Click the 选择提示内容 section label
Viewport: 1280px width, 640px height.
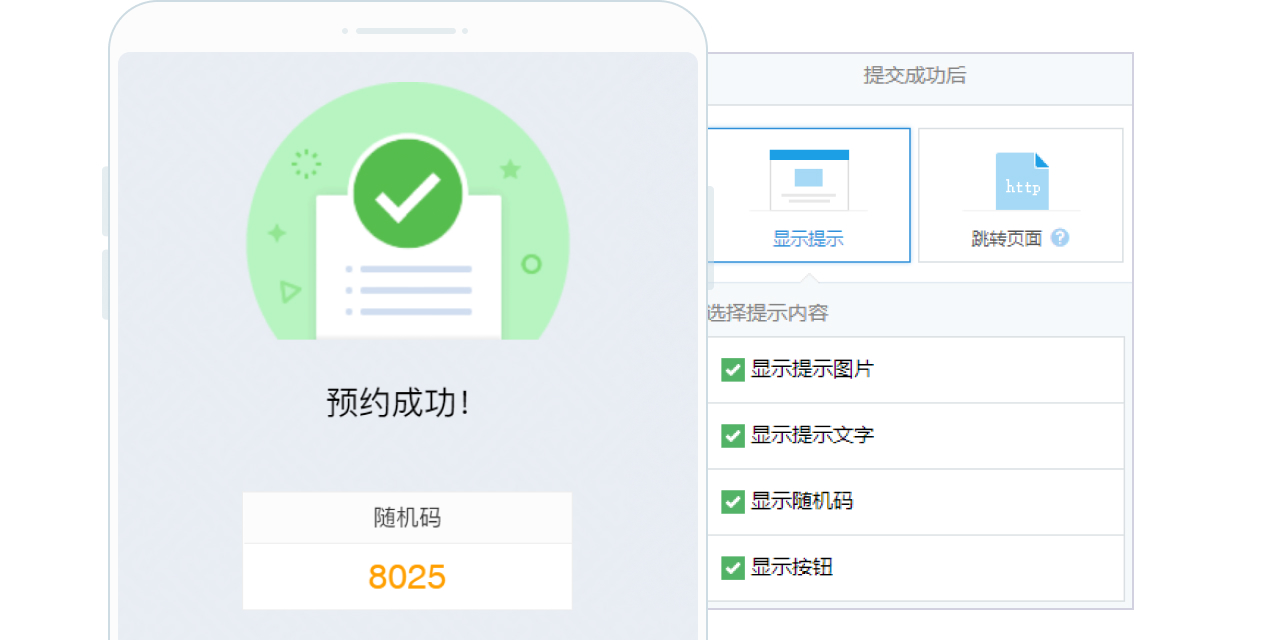(x=767, y=313)
